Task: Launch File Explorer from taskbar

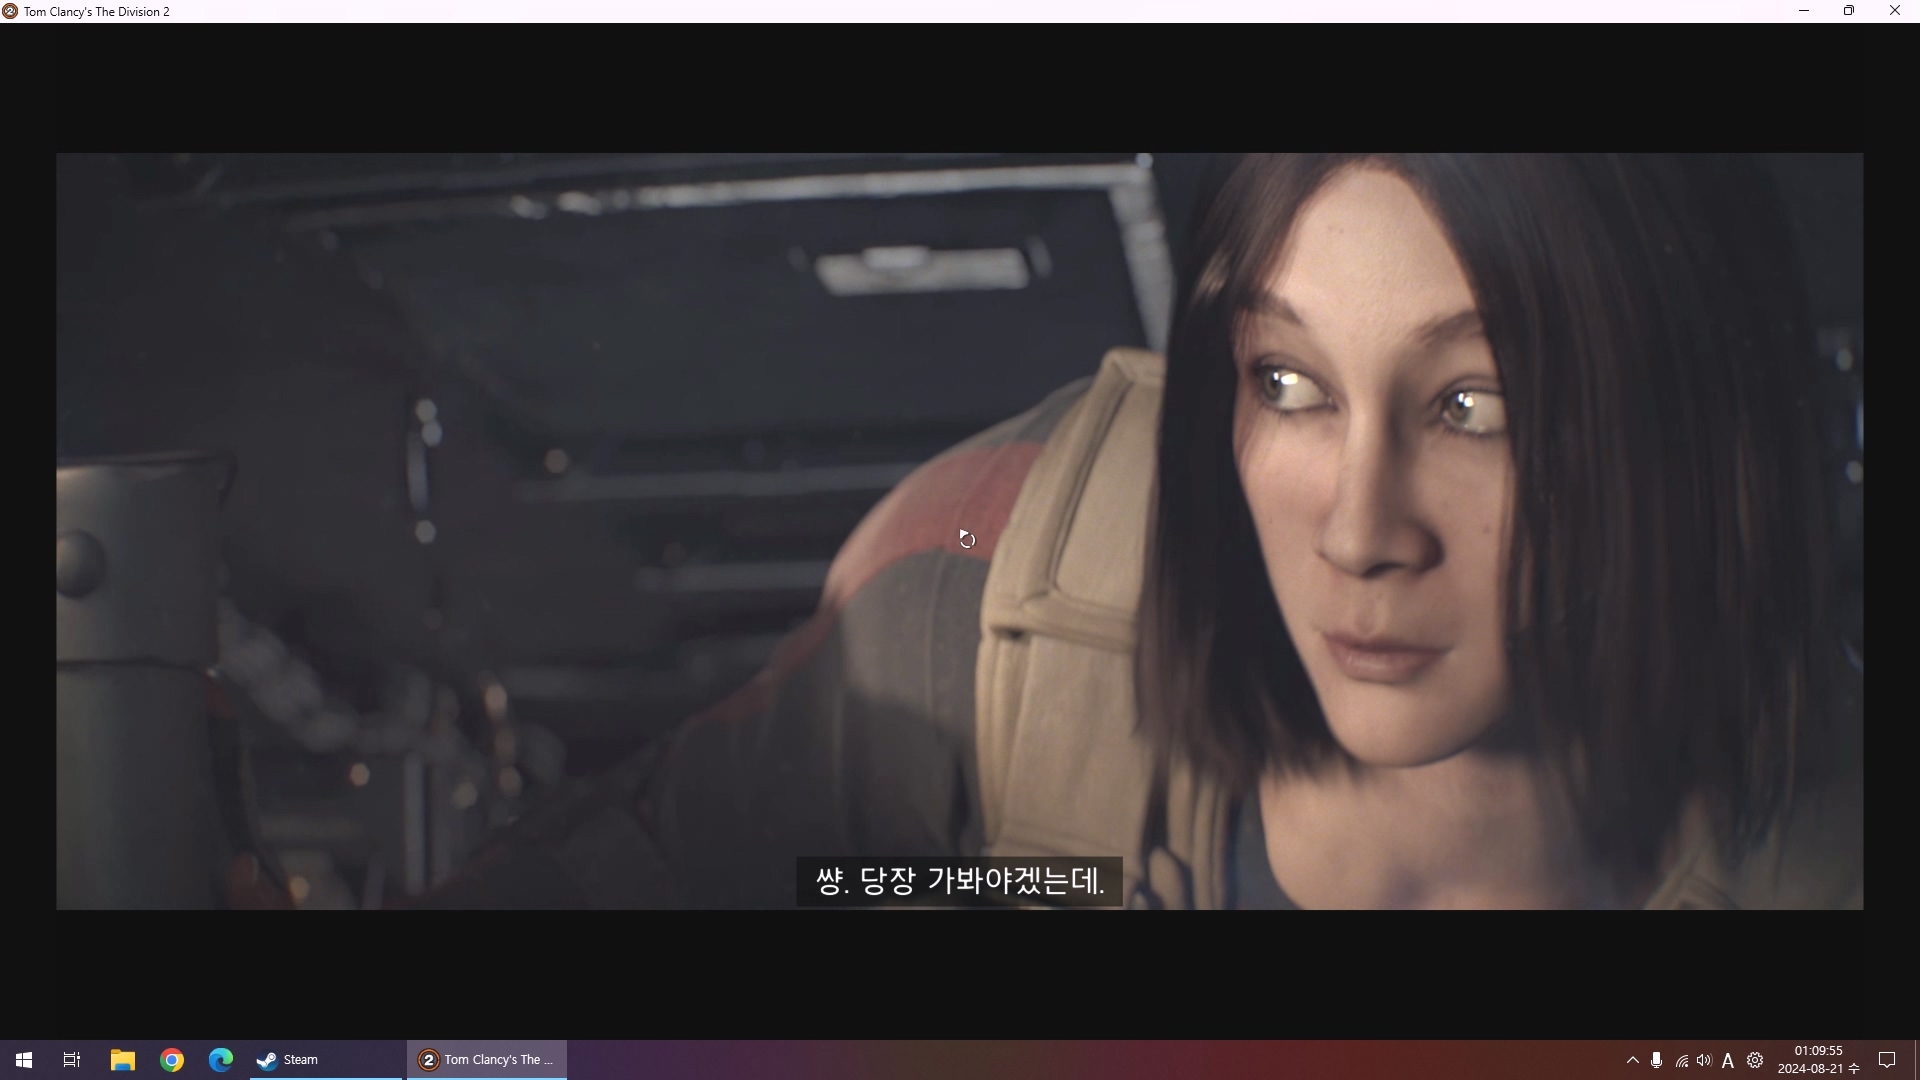Action: coord(122,1060)
